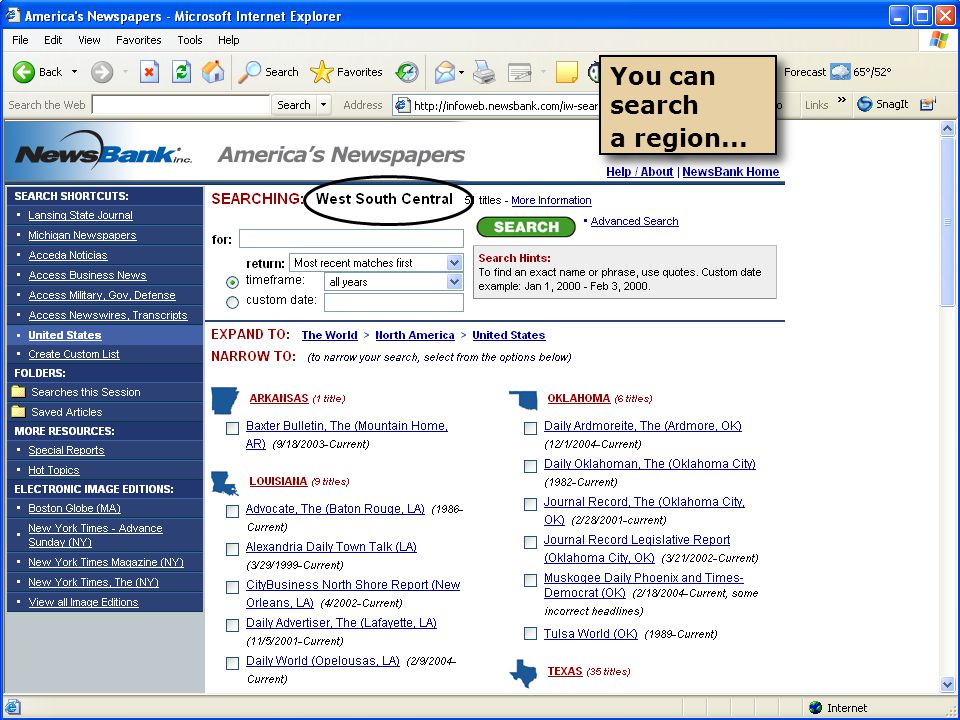Viewport: 960px width, 720px height.
Task: Click the weather Forecast cloud icon
Action: tap(840, 72)
